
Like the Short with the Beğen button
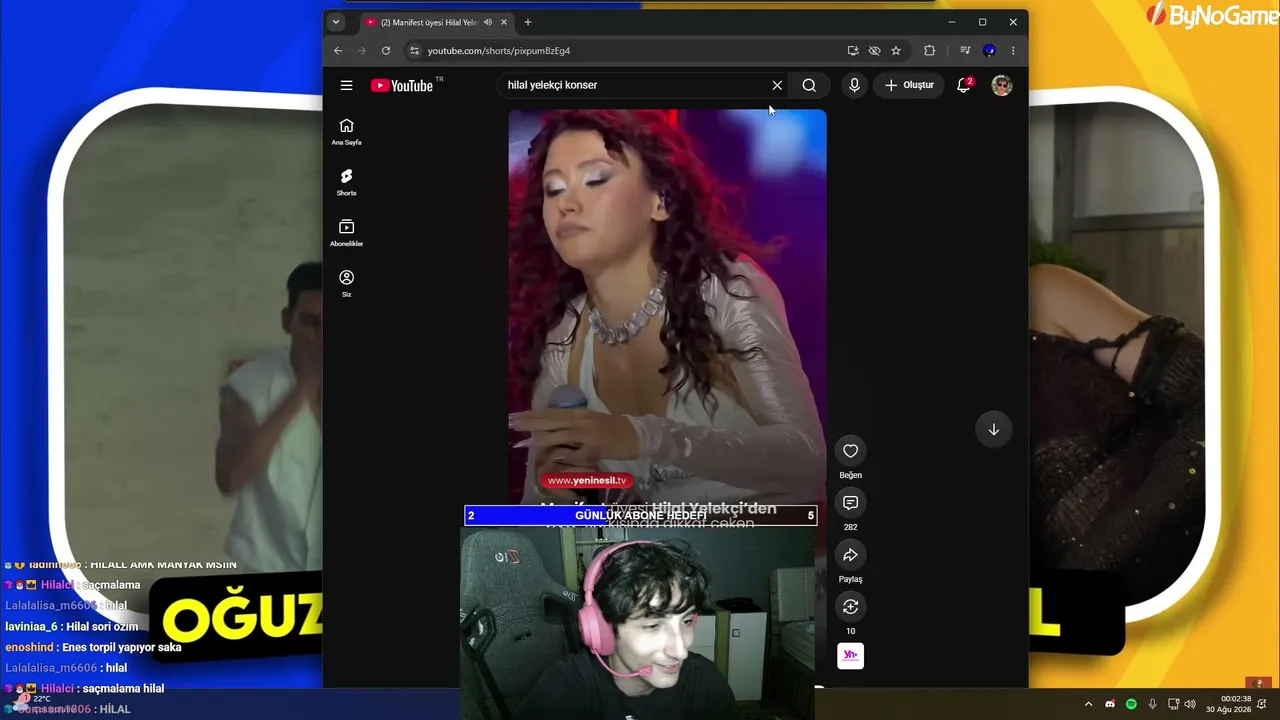[x=850, y=451]
